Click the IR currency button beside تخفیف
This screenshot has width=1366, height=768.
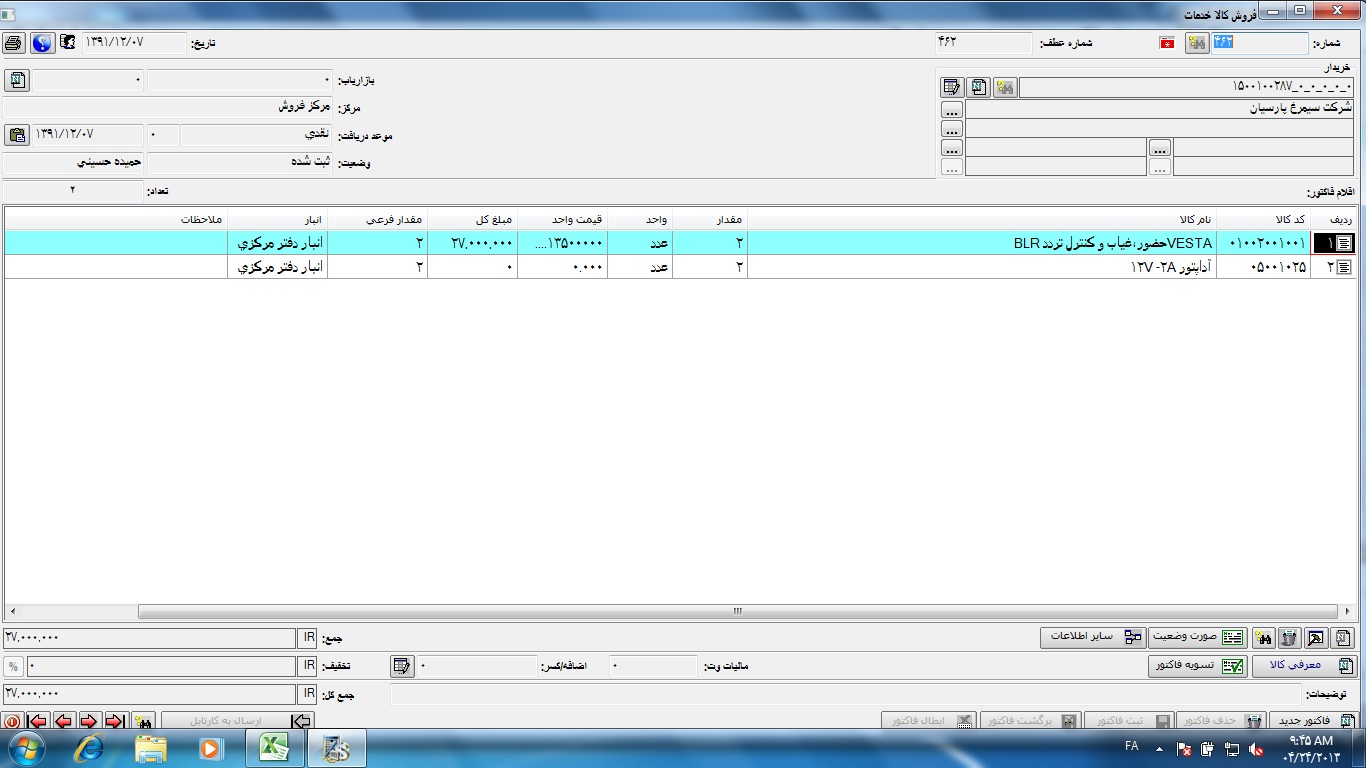[308, 665]
